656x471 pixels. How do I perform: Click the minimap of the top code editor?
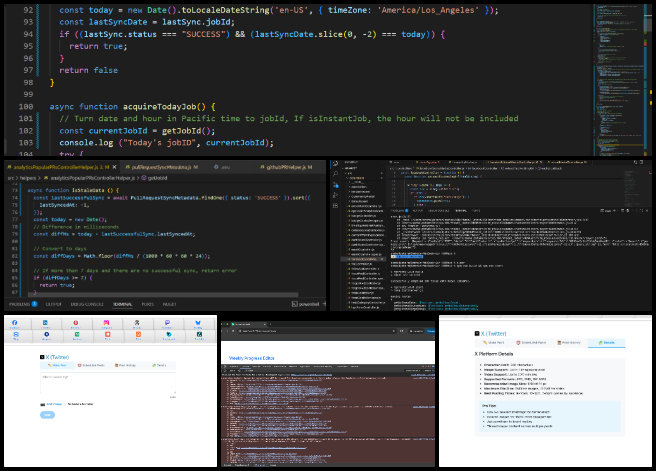click(619, 79)
